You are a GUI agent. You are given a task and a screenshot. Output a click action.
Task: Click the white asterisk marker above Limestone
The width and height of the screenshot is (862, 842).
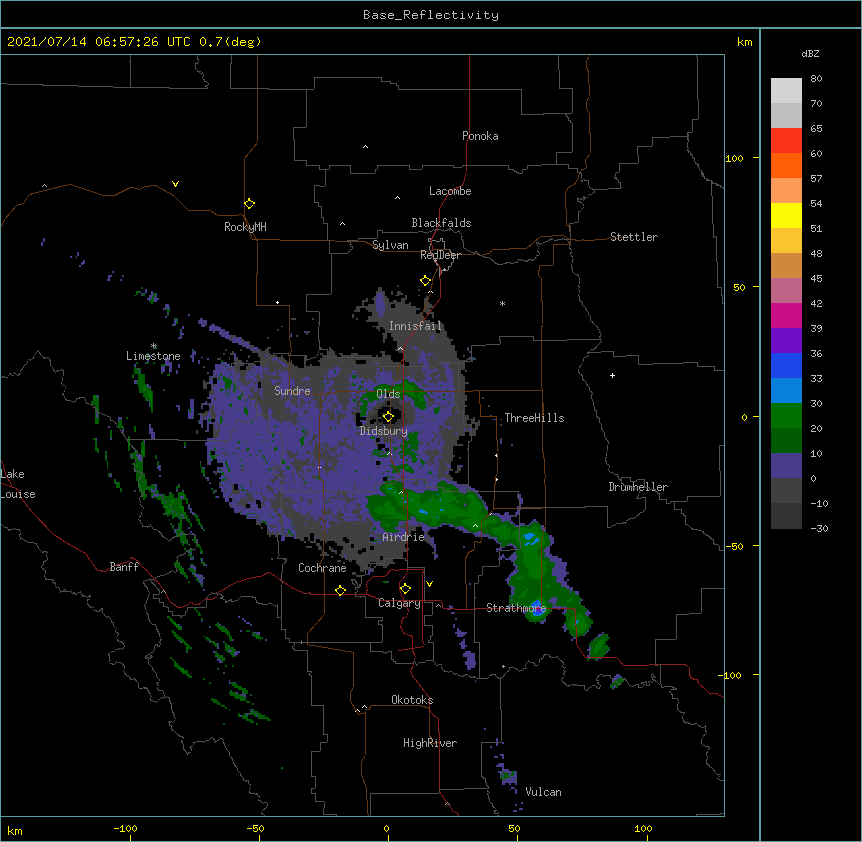tap(154, 346)
